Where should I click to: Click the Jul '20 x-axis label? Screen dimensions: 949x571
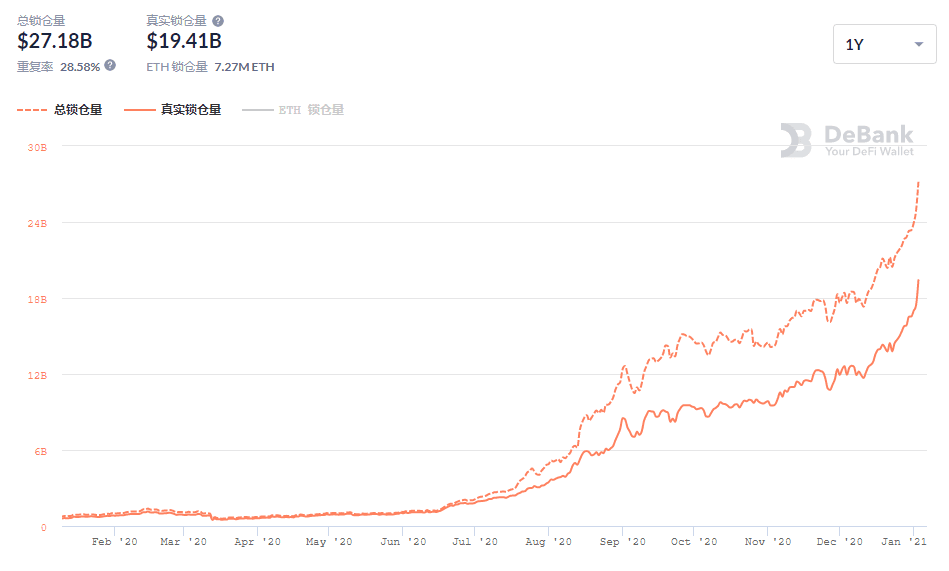pos(474,541)
